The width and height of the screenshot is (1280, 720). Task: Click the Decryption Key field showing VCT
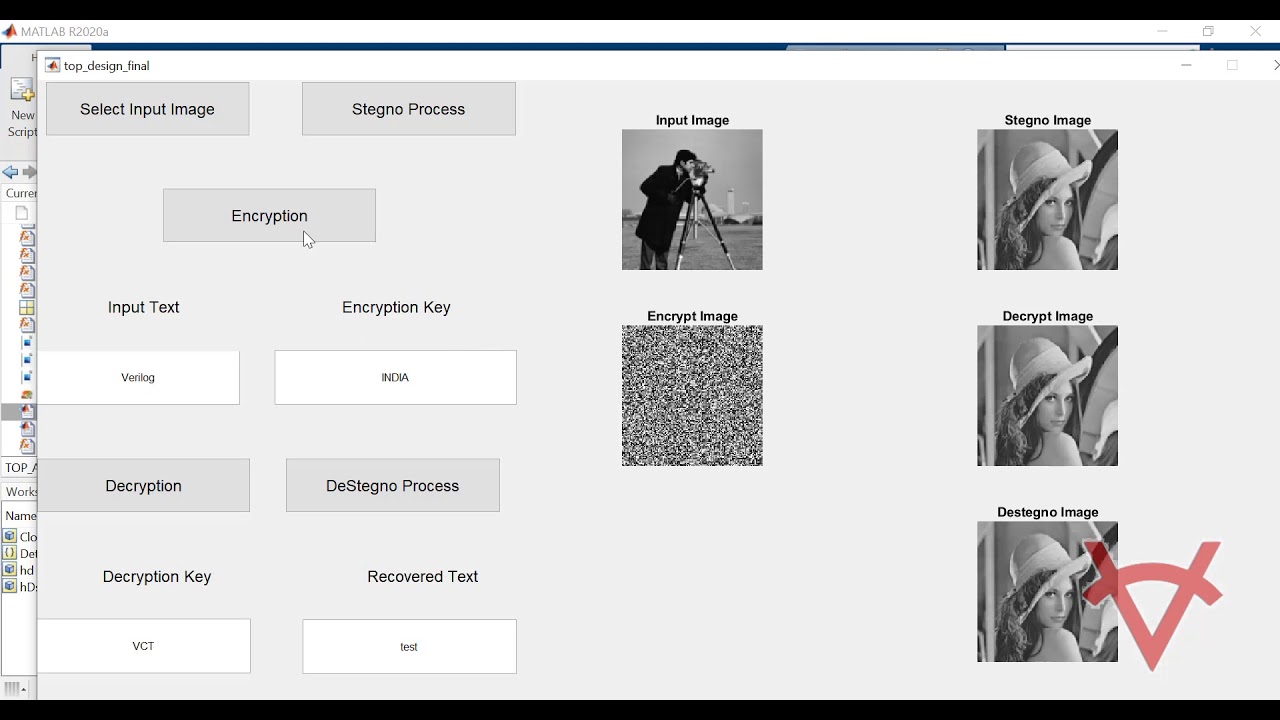point(144,646)
